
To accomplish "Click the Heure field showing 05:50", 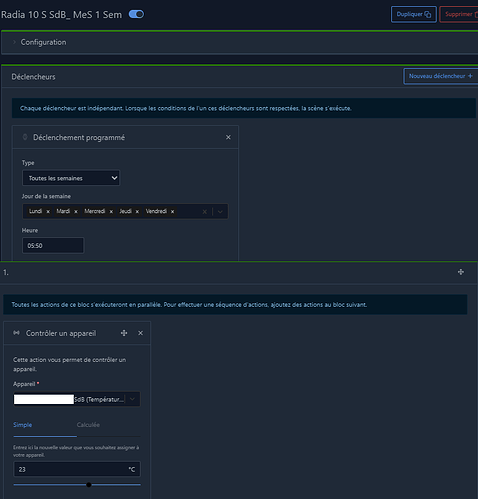I will pos(53,246).
